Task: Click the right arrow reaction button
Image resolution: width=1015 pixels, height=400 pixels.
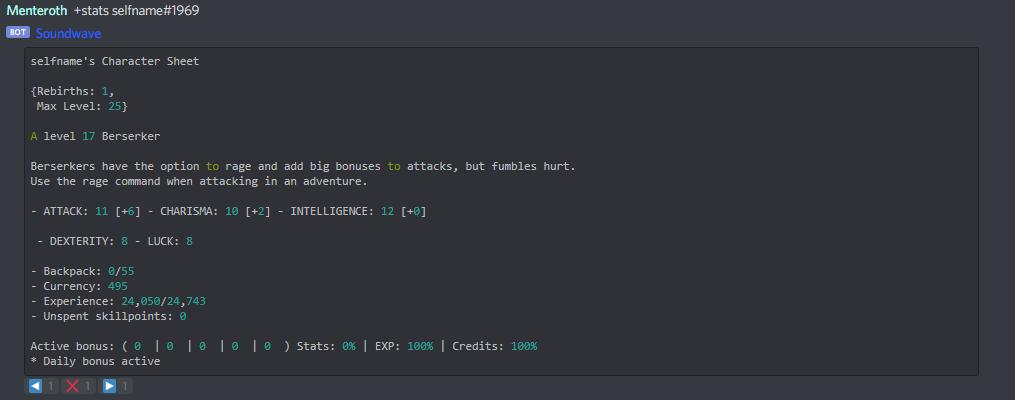Action: click(116, 386)
